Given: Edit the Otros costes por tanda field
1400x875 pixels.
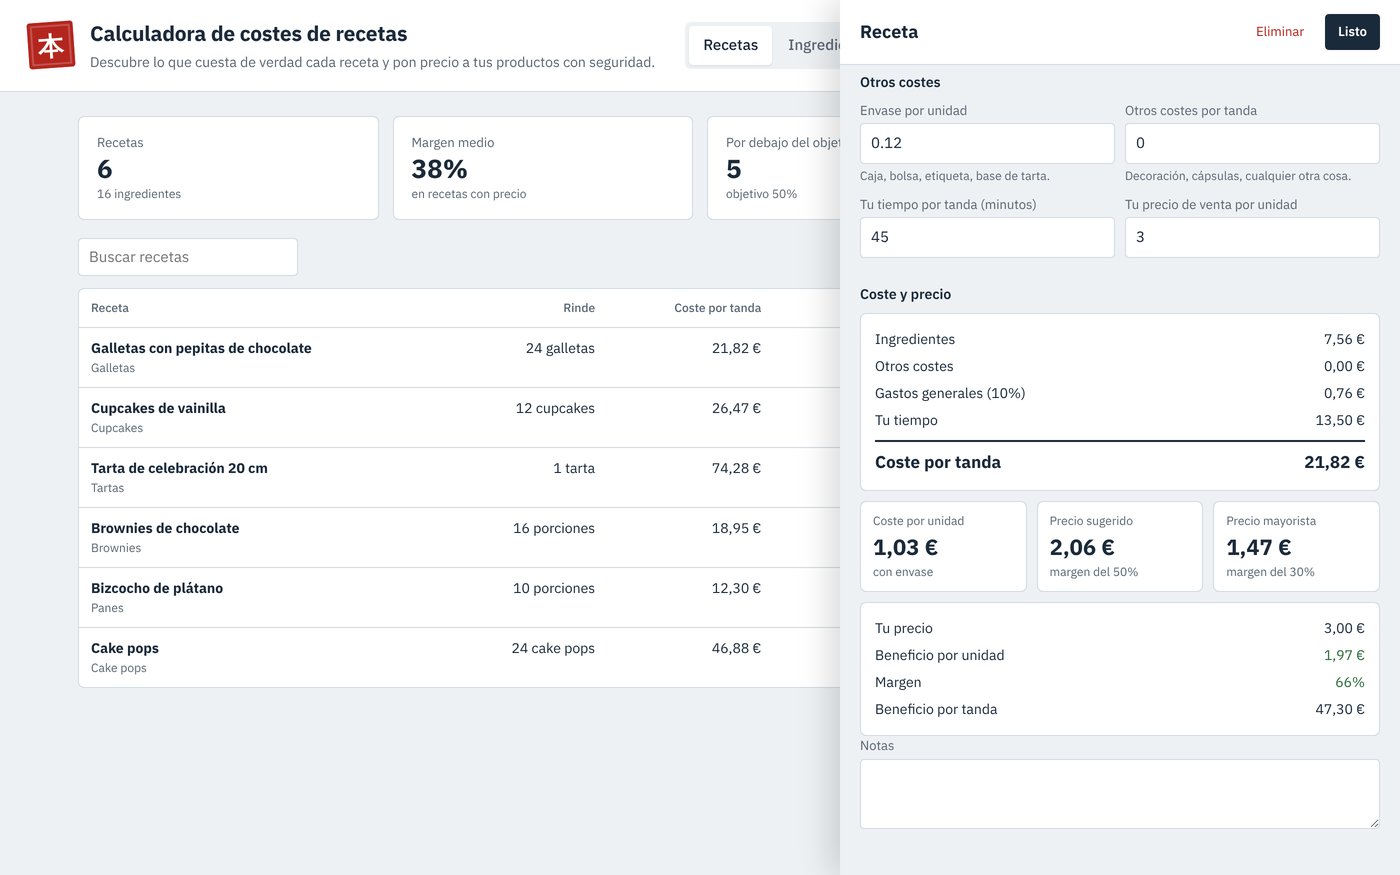Looking at the screenshot, I should point(1252,143).
